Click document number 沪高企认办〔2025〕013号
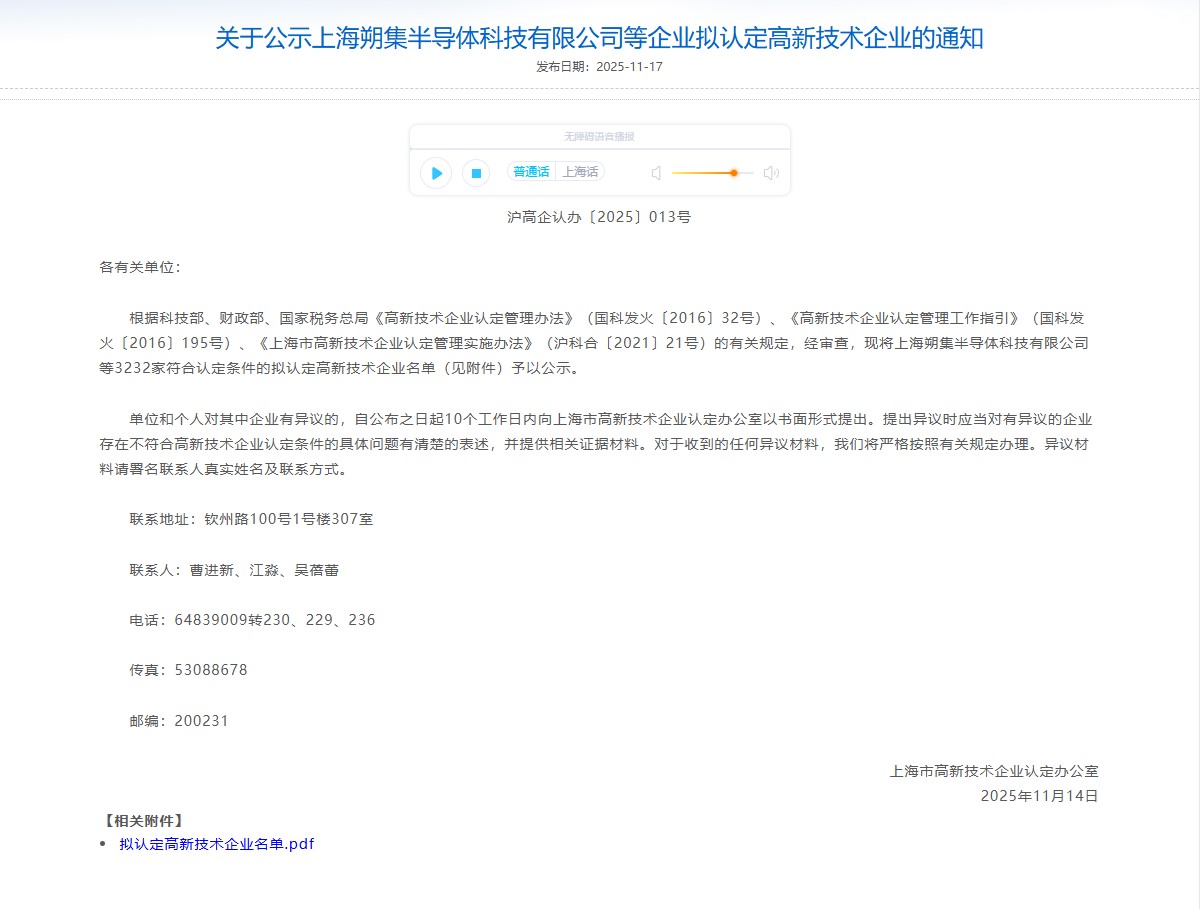This screenshot has height=909, width=1200. 599,217
